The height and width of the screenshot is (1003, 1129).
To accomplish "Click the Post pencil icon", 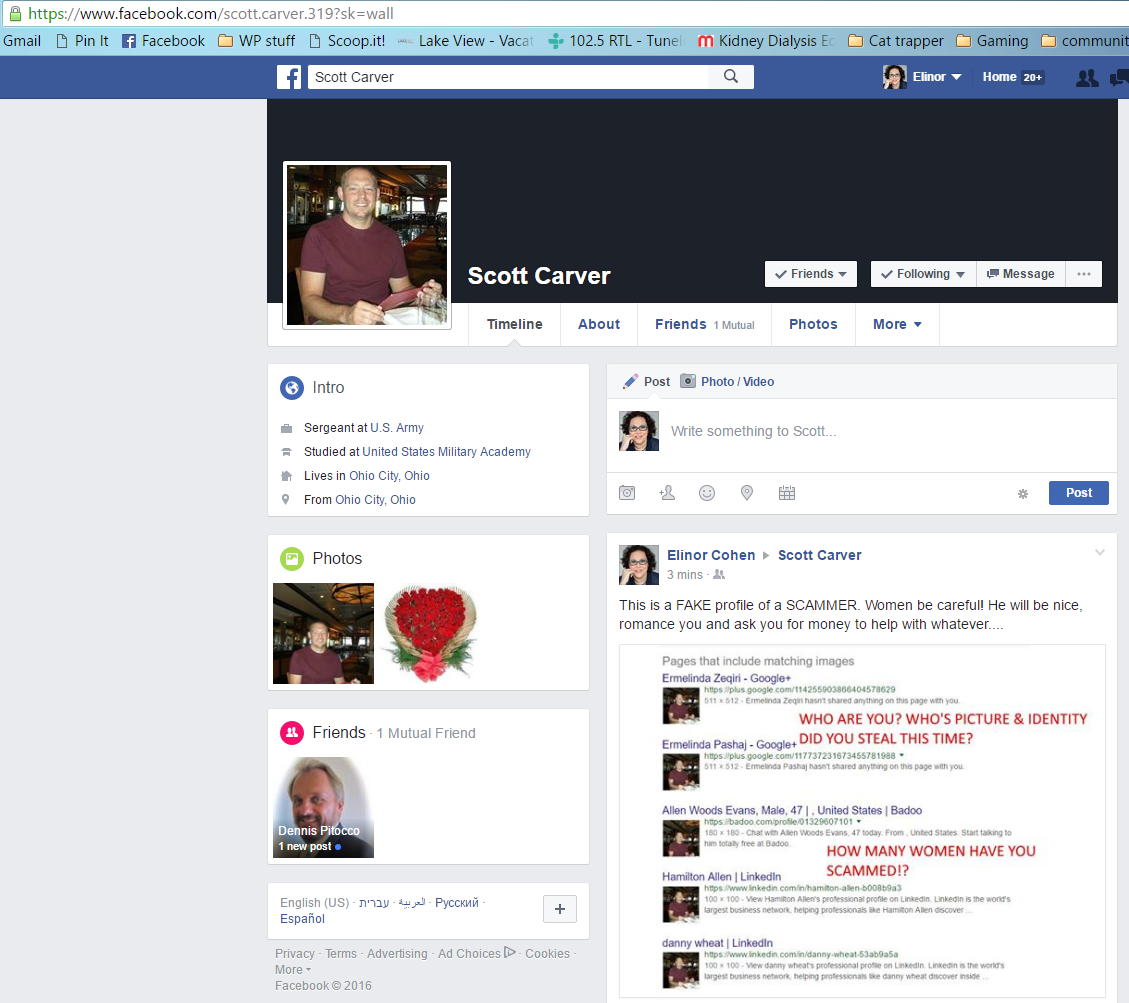I will click(x=630, y=382).
